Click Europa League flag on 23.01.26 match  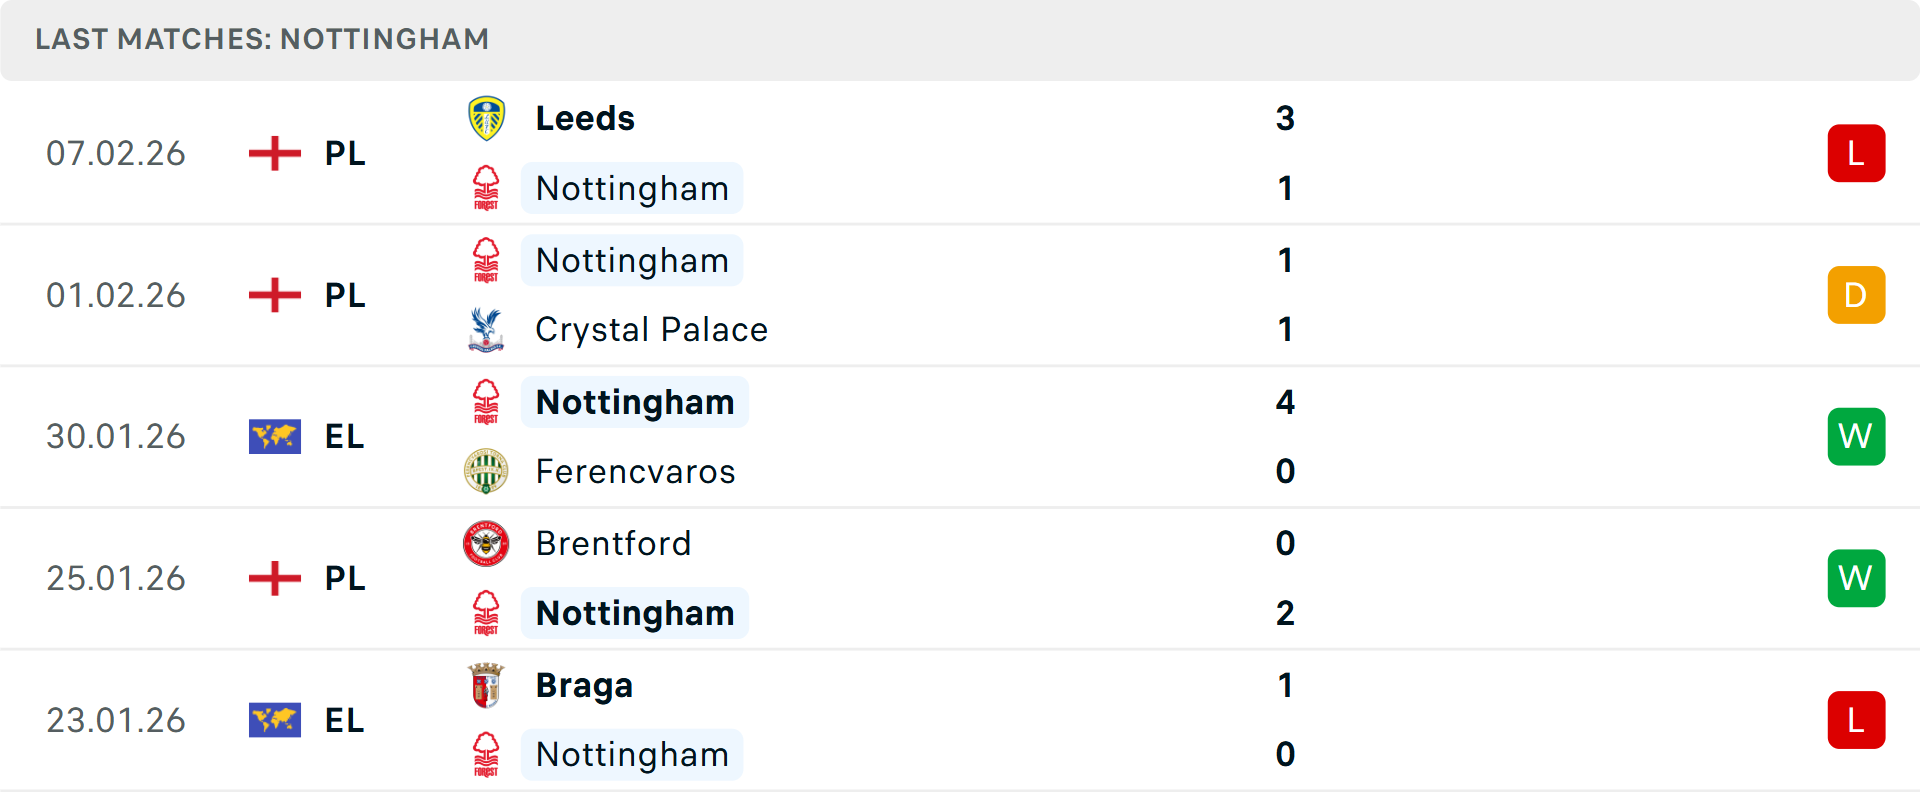tap(275, 720)
